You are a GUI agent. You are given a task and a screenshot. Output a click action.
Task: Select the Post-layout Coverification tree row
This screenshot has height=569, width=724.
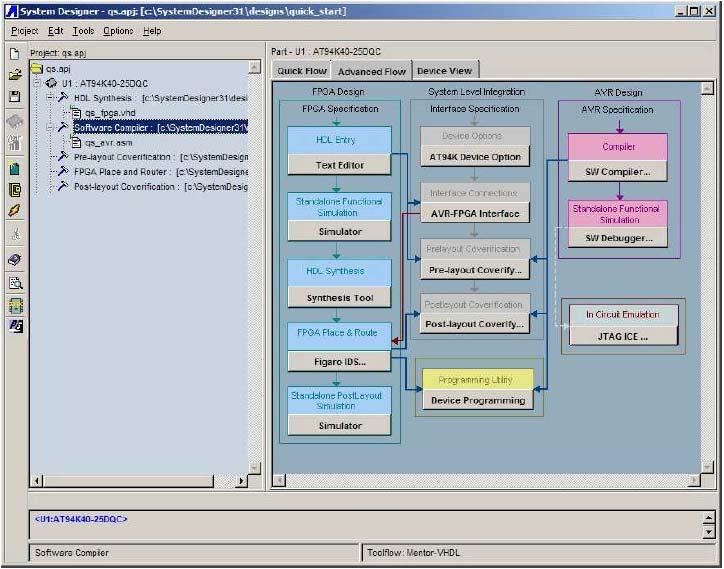click(160, 186)
